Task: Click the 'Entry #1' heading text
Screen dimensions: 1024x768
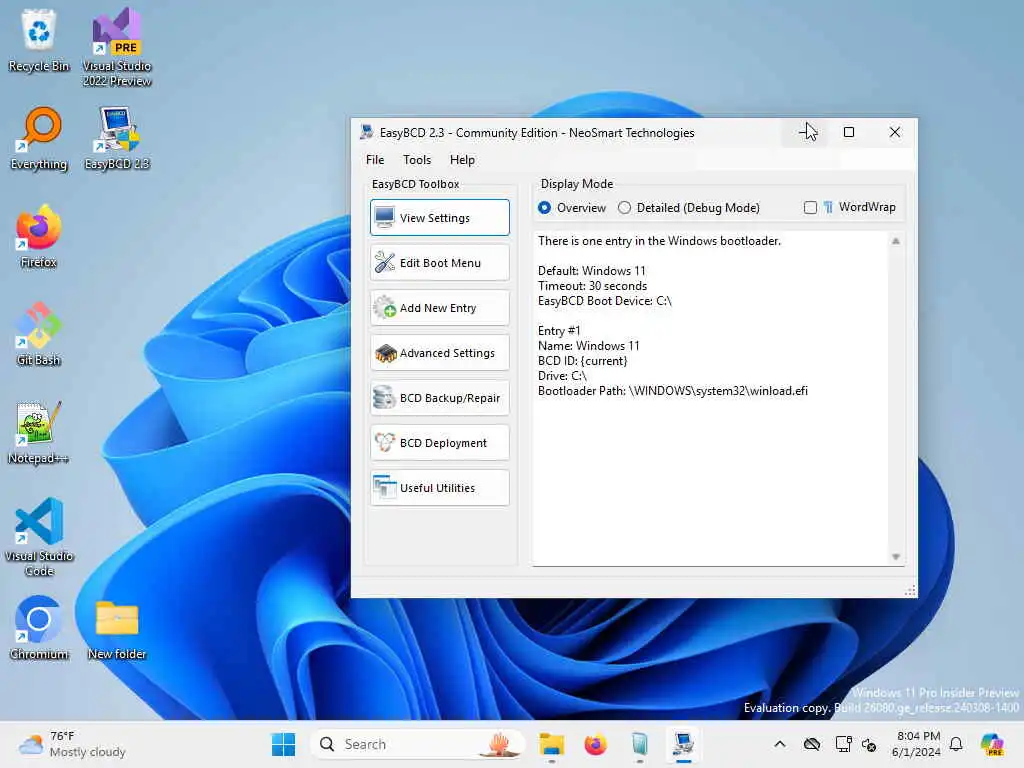Action: (559, 331)
